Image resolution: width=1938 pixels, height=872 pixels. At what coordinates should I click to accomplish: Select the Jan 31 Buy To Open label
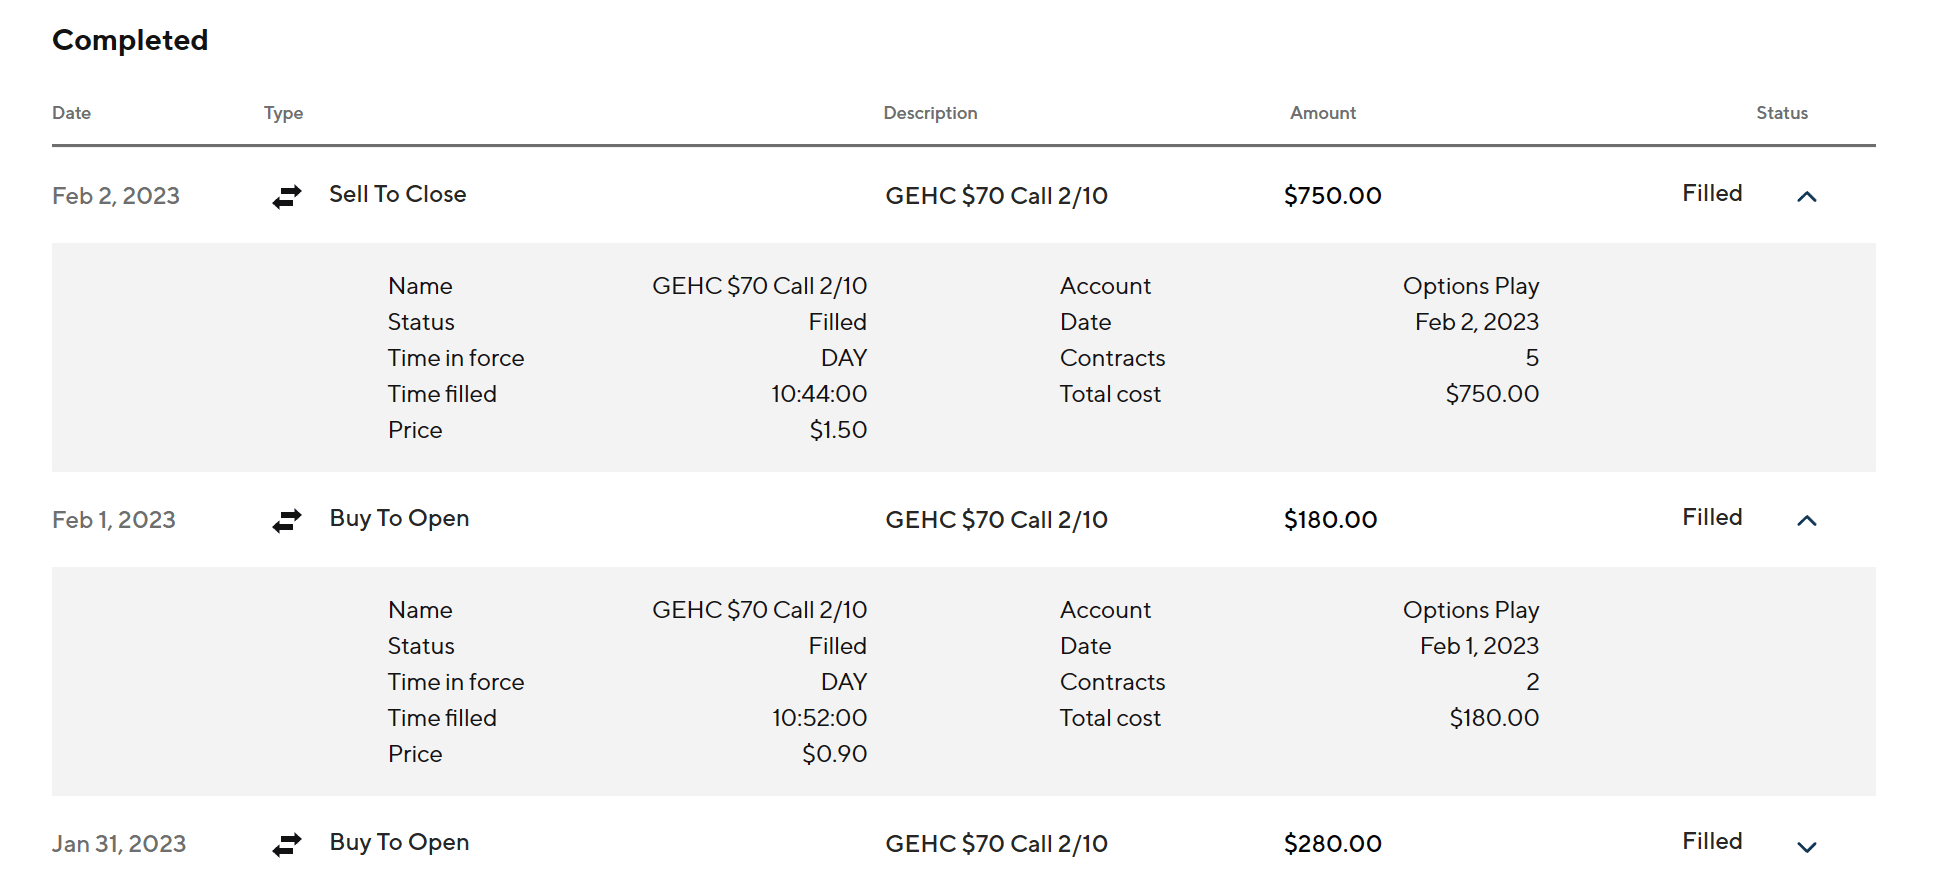[399, 842]
